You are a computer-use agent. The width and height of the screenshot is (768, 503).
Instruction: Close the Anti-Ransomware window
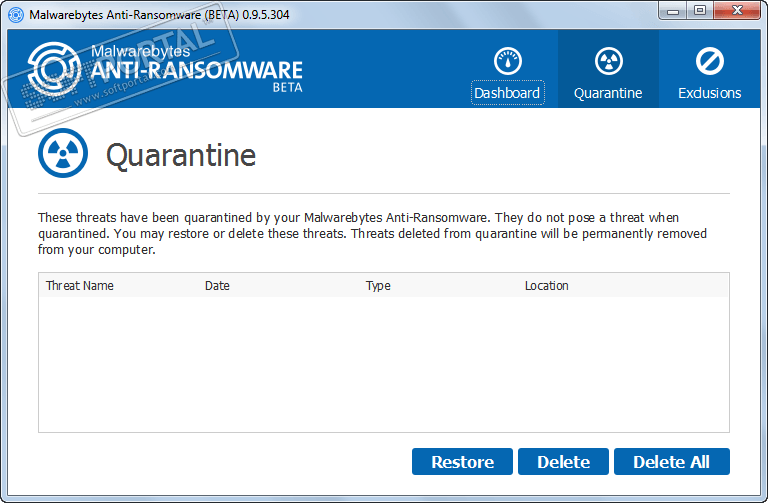pos(737,11)
